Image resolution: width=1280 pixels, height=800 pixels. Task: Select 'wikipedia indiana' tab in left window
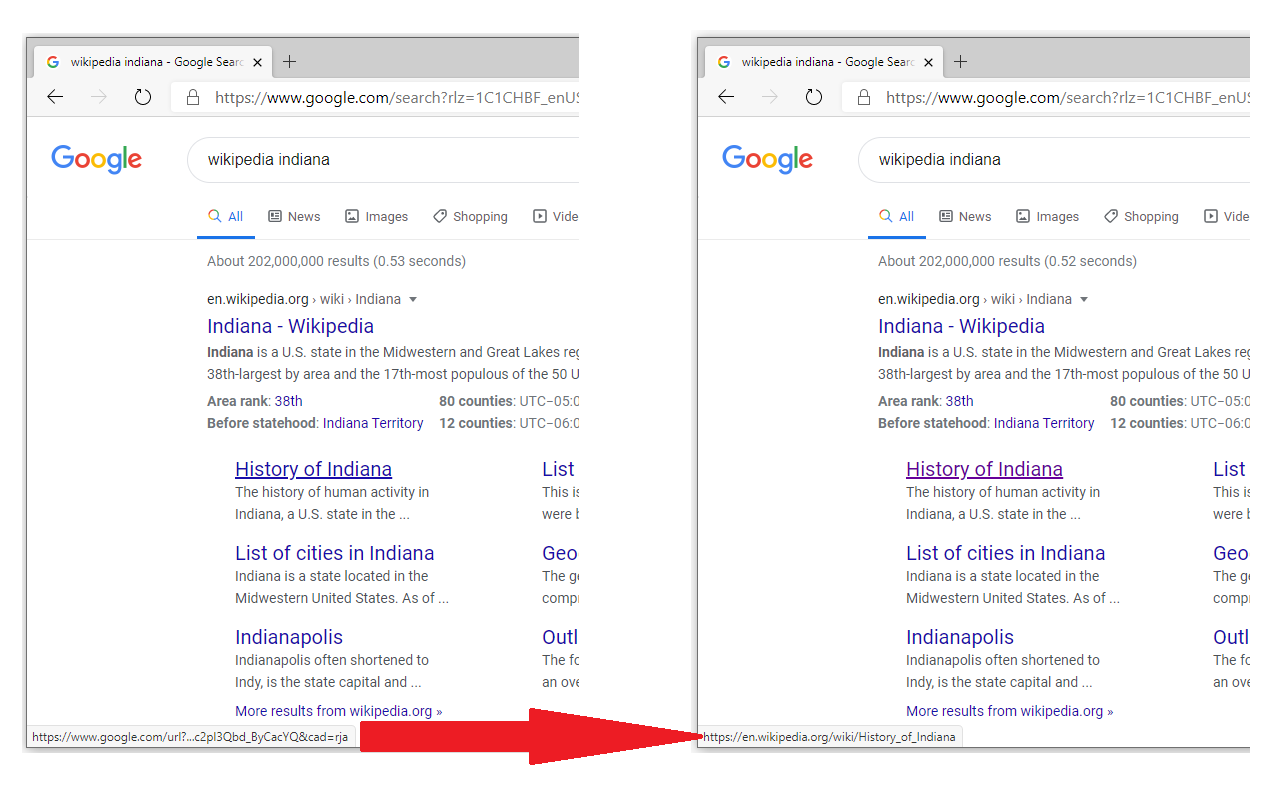(x=153, y=62)
